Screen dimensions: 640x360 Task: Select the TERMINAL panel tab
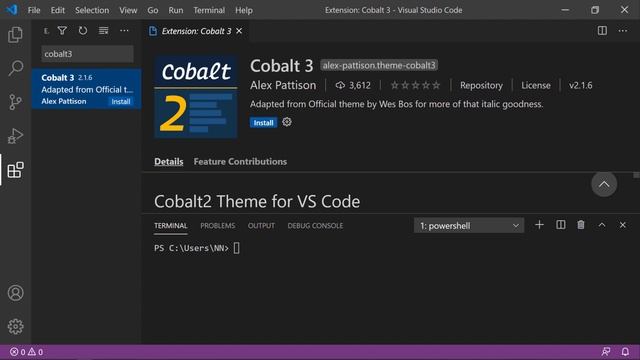click(171, 226)
